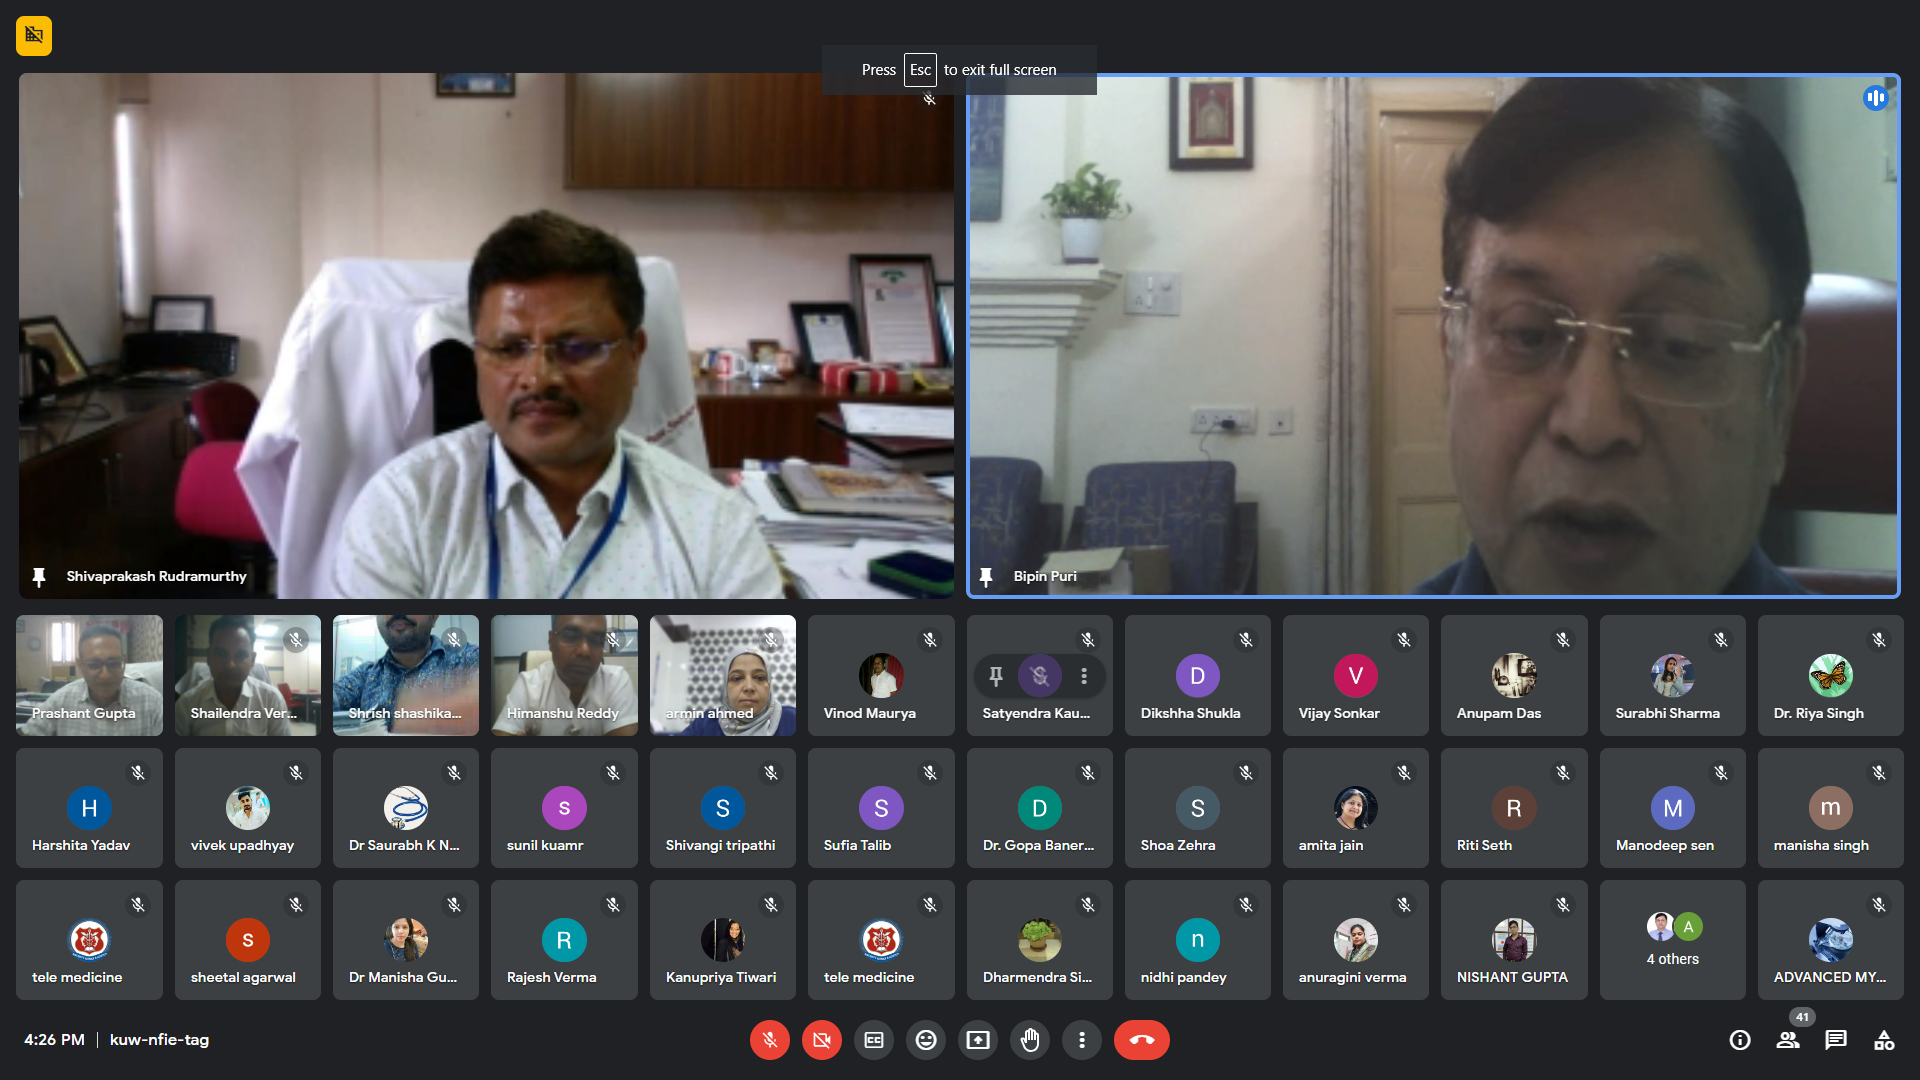Open the Activities panel icon
1920x1080 pixels.
[x=1884, y=1040]
